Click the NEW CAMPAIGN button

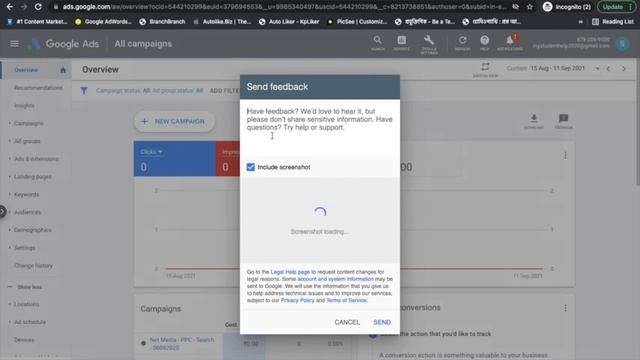click(174, 121)
